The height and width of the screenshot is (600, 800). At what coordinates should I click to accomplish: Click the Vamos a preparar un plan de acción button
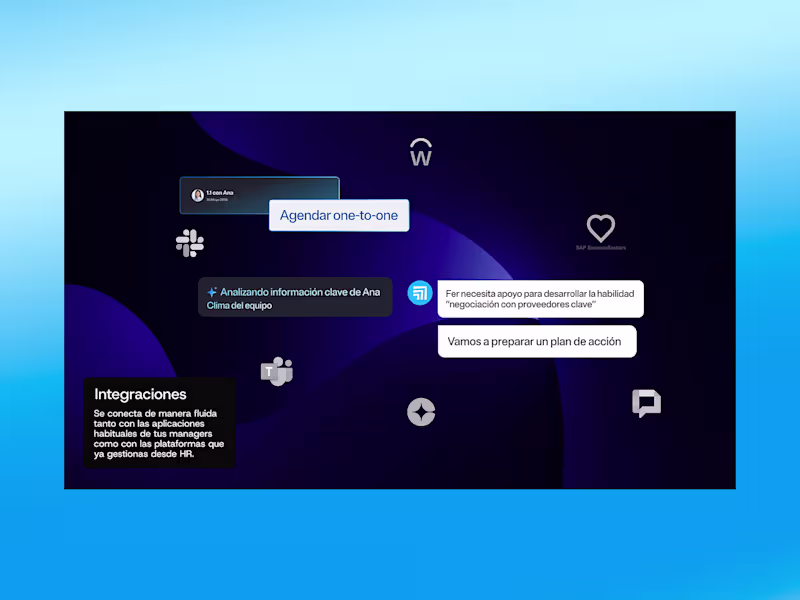537,341
